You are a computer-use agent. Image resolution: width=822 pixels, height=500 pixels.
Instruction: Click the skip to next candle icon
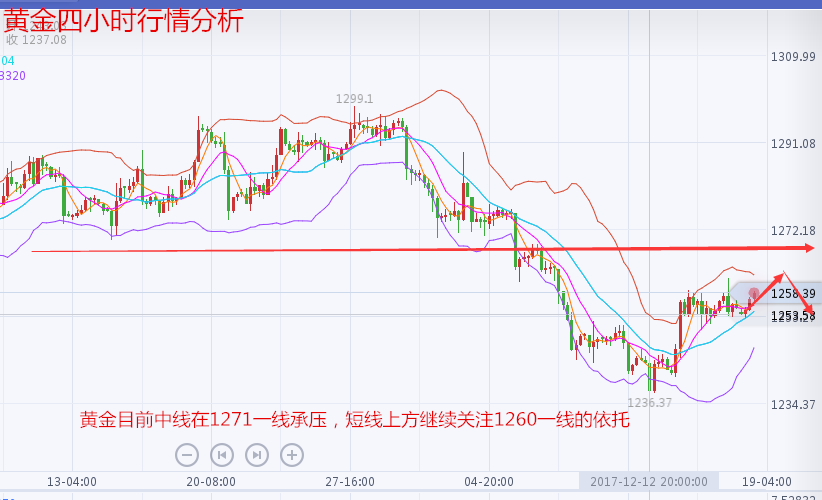pos(257,455)
